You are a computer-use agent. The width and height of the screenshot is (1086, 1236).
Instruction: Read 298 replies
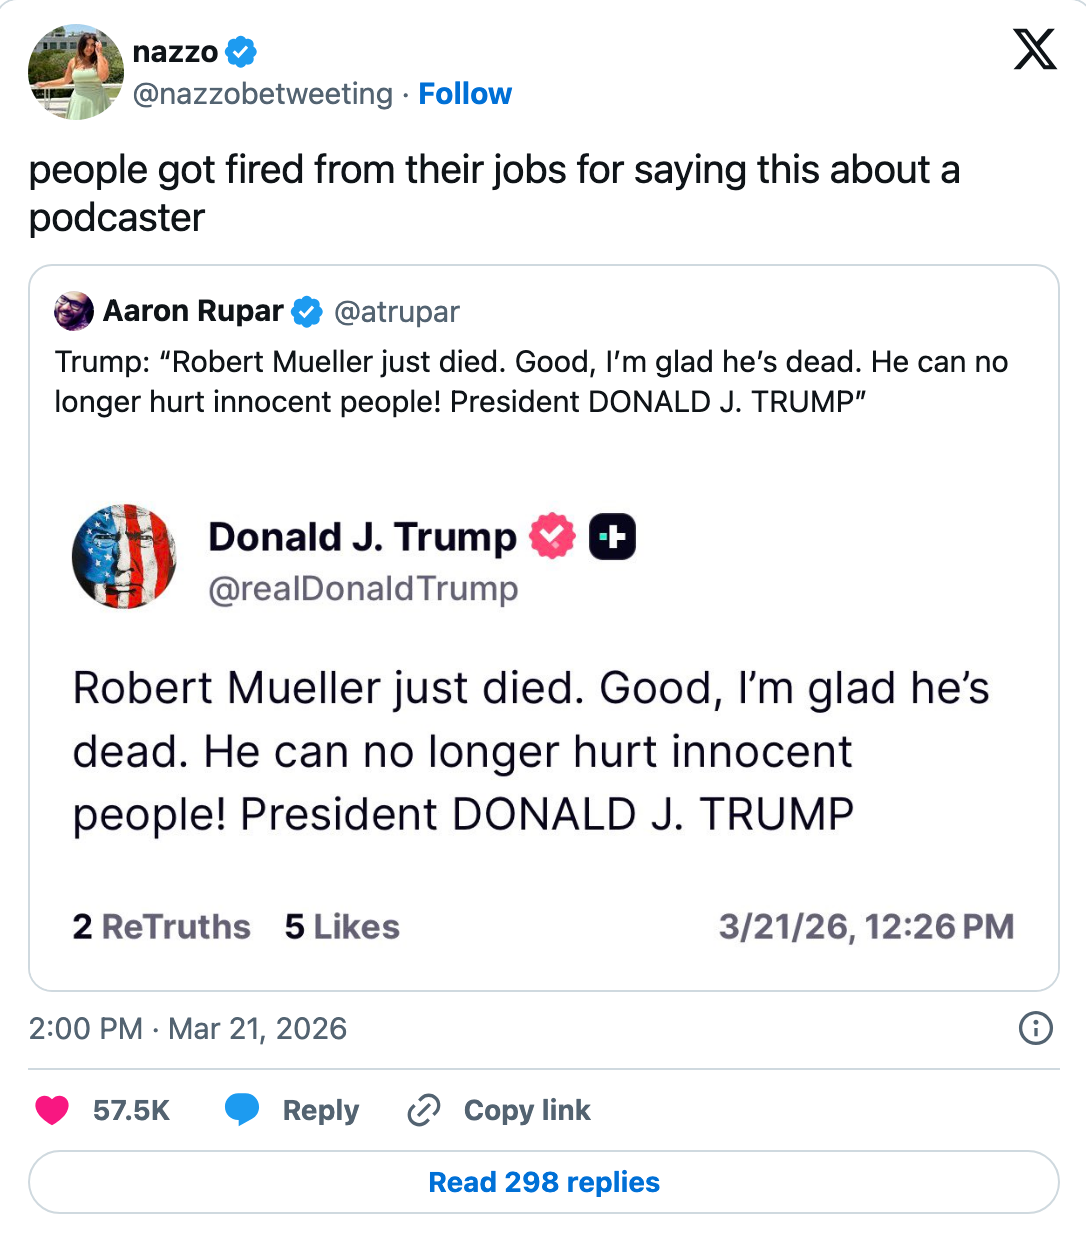coord(543,1182)
